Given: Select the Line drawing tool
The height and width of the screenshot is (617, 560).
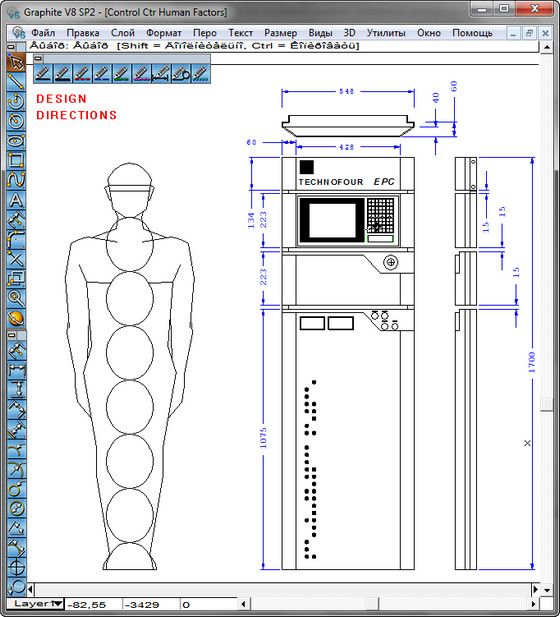Looking at the screenshot, I should [17, 81].
